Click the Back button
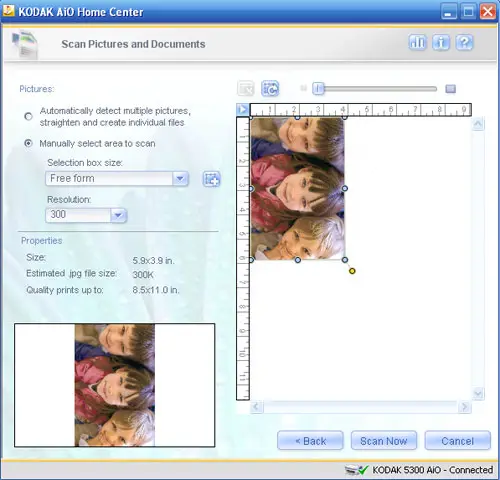Viewport: 500px width, 480px height. tap(310, 441)
